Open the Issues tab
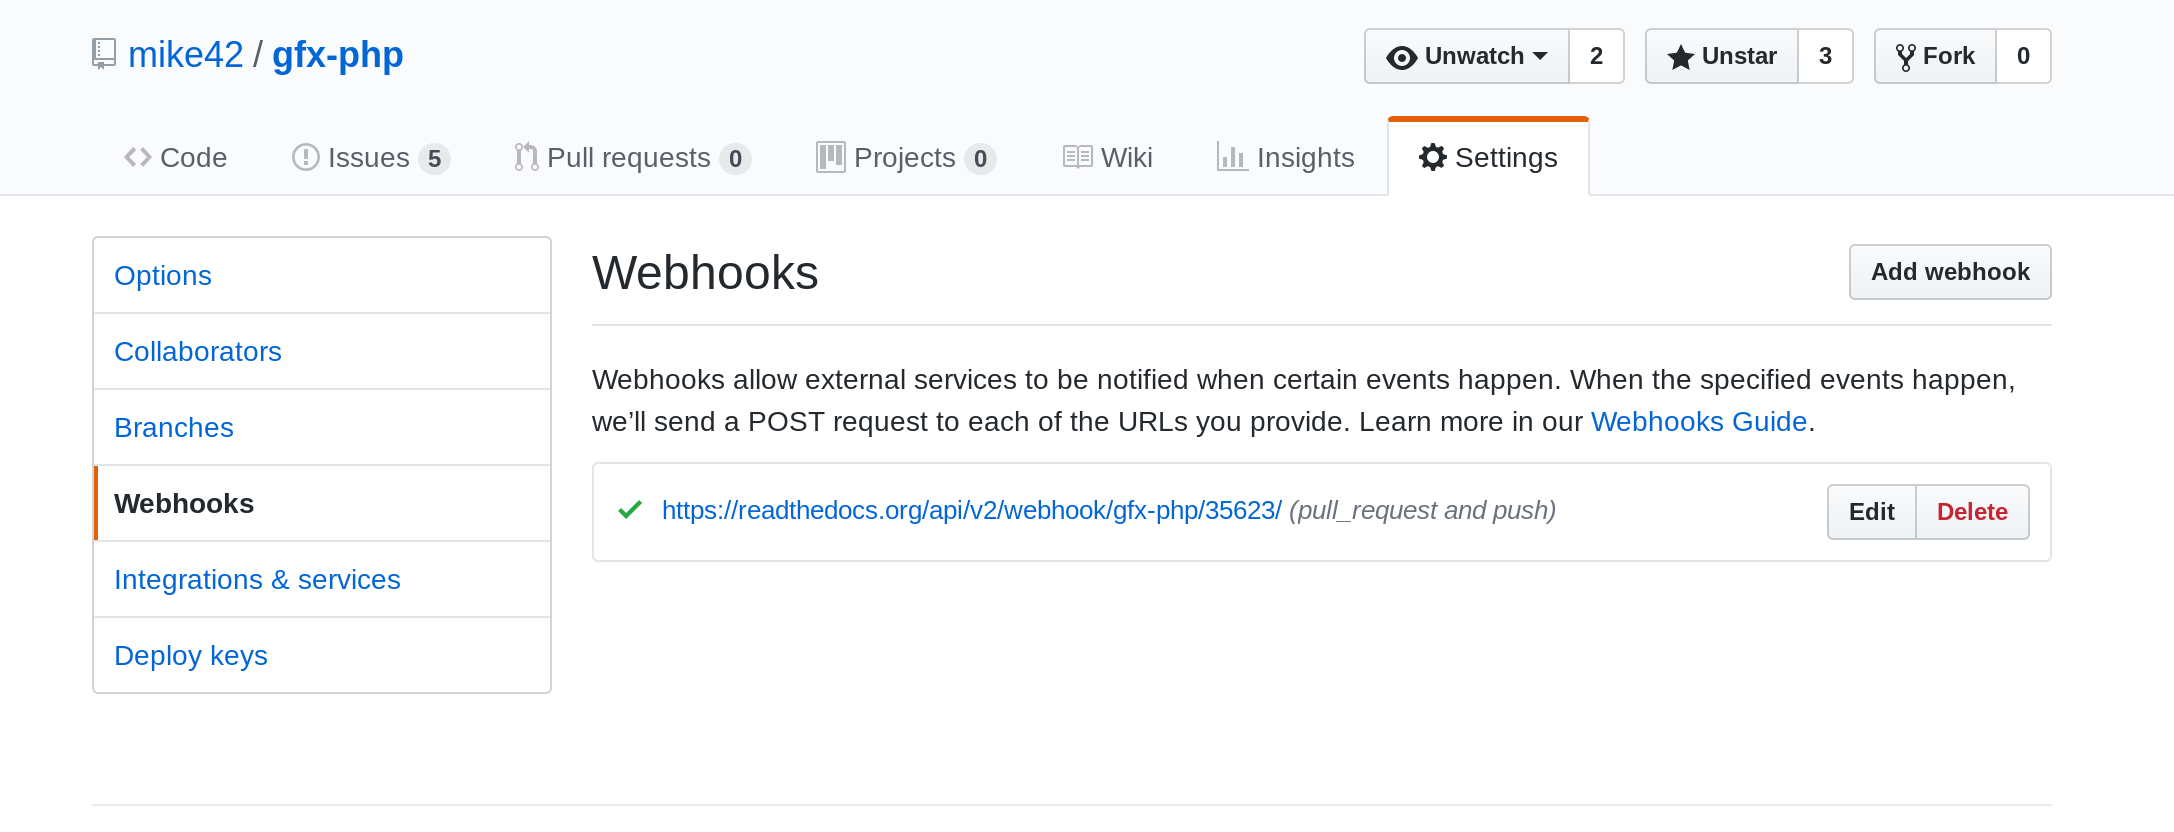The image size is (2174, 832). pos(370,158)
